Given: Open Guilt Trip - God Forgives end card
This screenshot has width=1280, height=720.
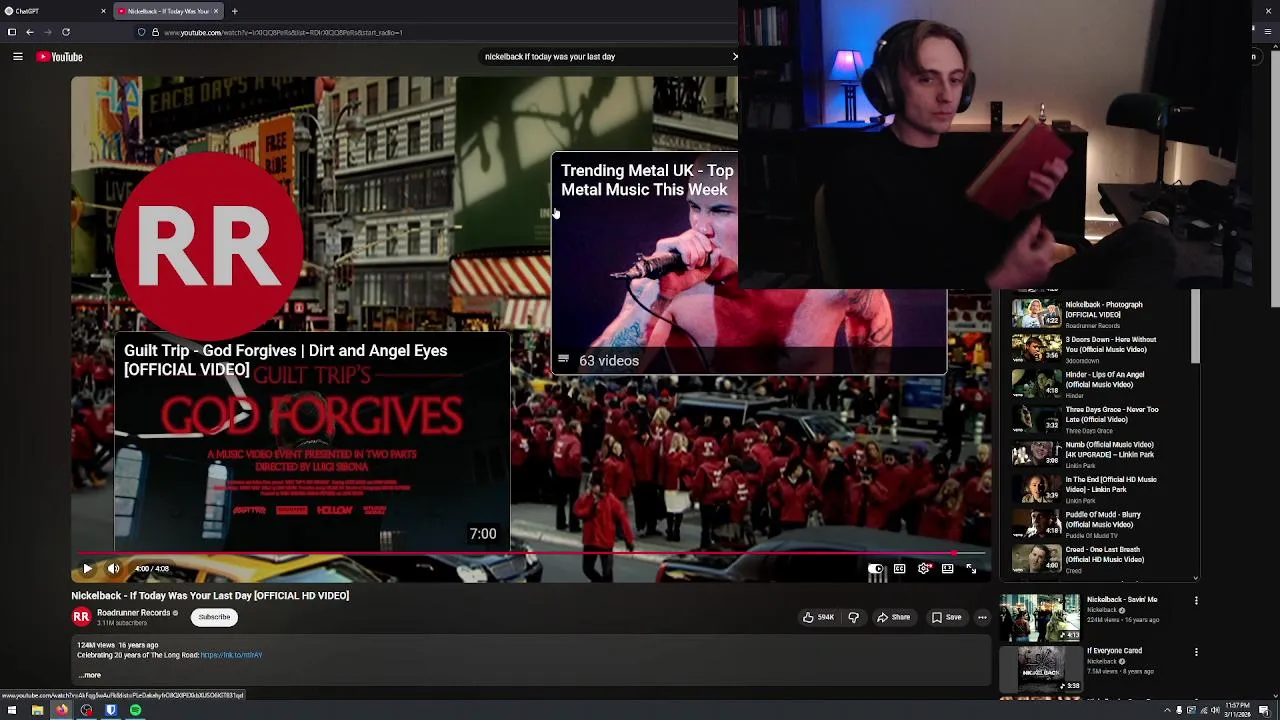Looking at the screenshot, I should [x=312, y=441].
